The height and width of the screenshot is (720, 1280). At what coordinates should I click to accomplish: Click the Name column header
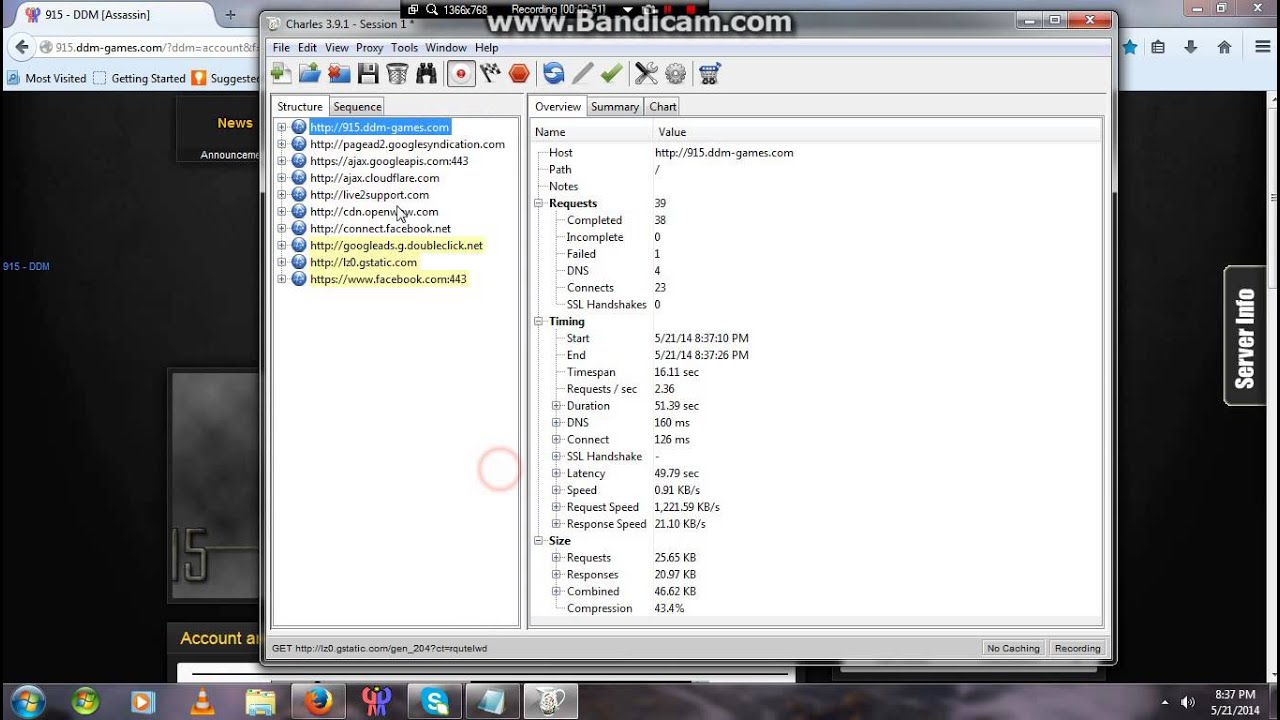click(592, 132)
